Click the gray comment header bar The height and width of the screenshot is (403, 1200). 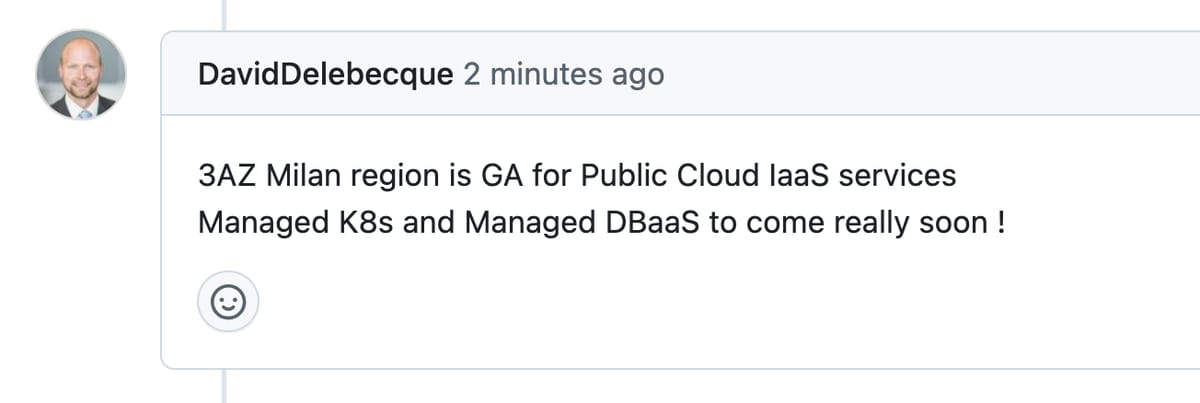click(900, 74)
